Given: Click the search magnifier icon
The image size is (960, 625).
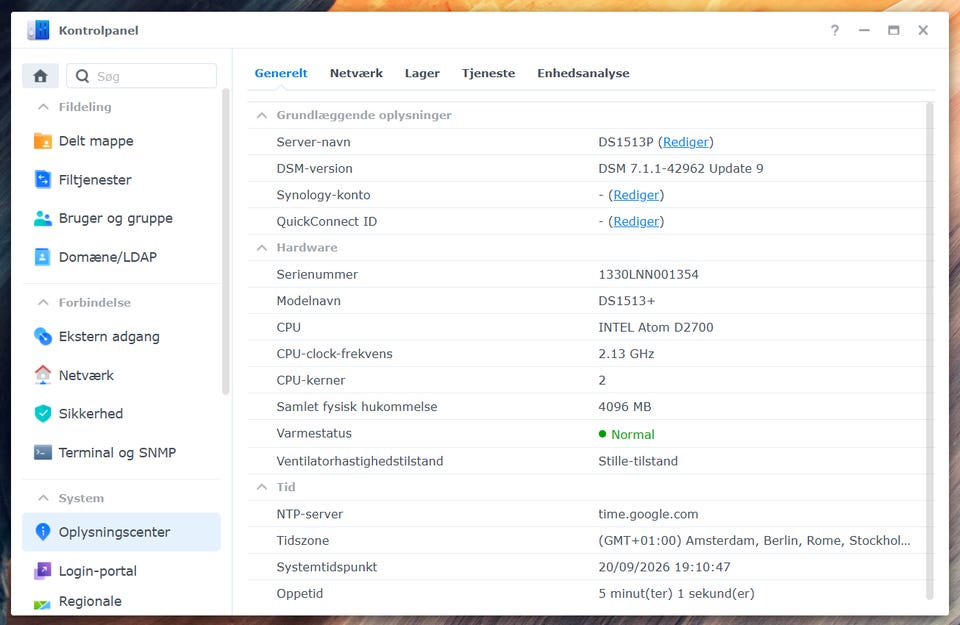Looking at the screenshot, I should click(x=82, y=76).
